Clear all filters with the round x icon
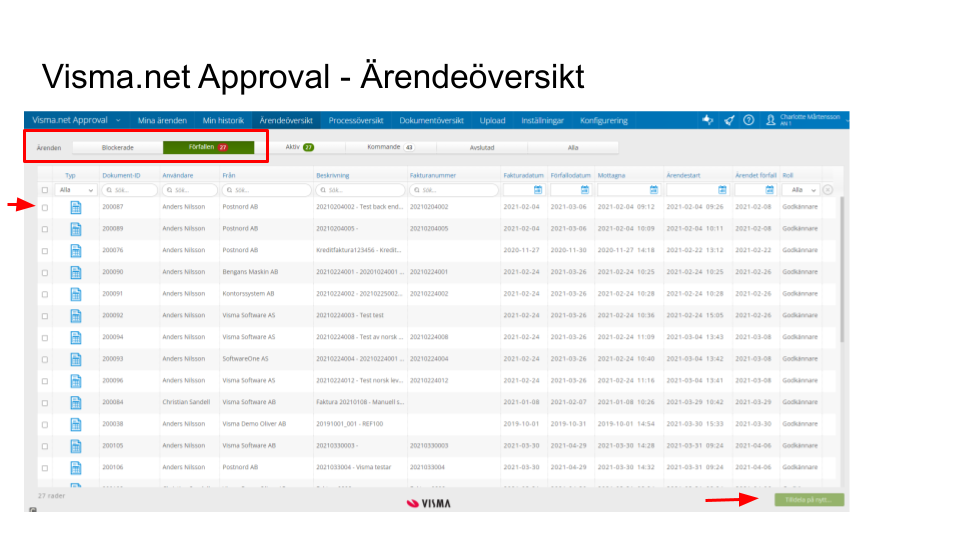Image resolution: width=960 pixels, height=540 pixels. tap(828, 190)
